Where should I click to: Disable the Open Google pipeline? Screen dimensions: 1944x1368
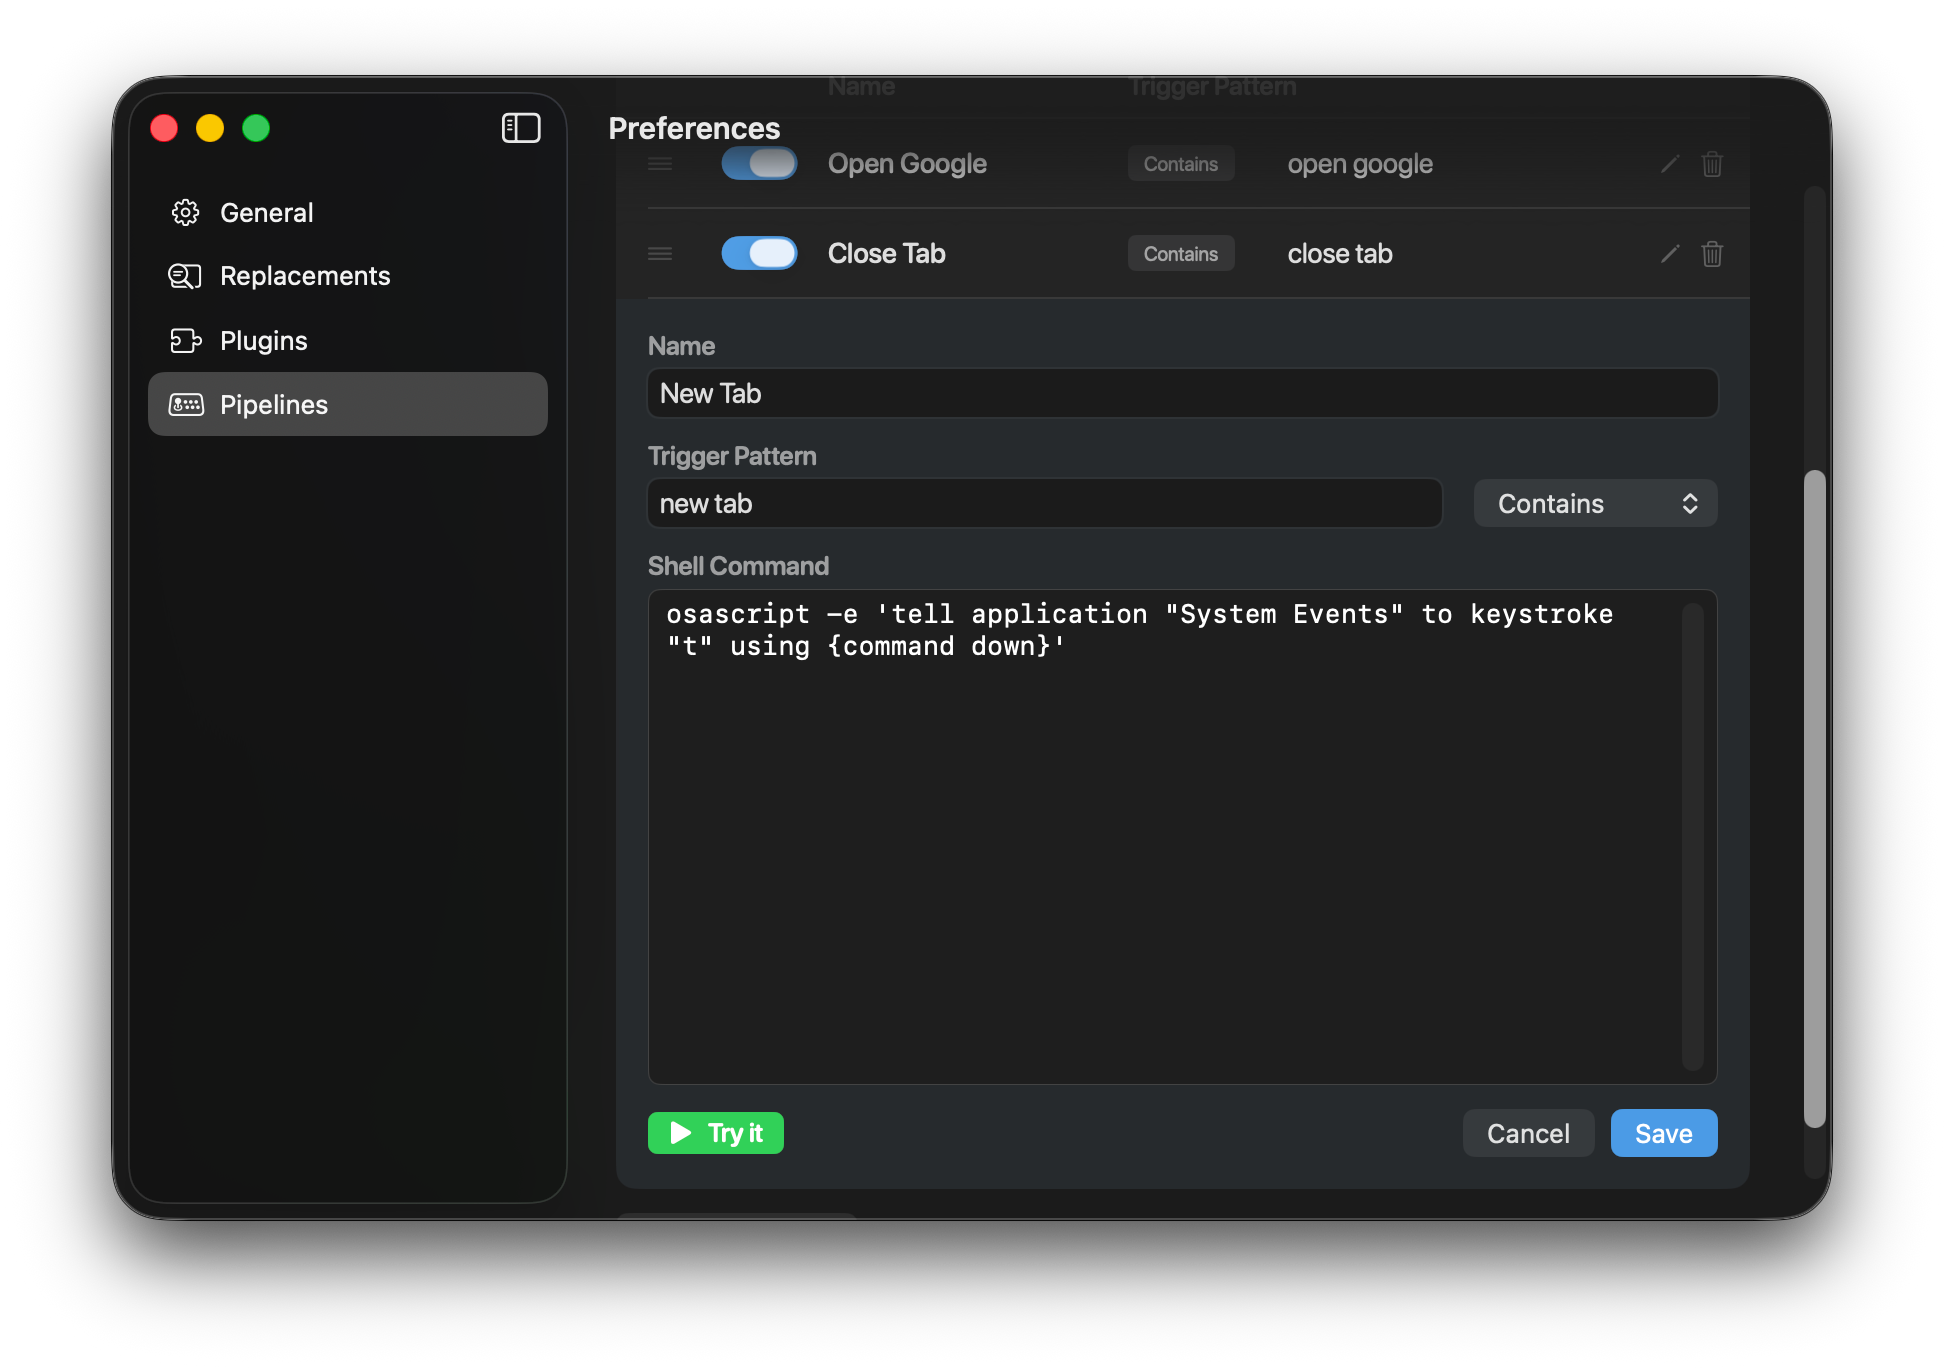[759, 163]
